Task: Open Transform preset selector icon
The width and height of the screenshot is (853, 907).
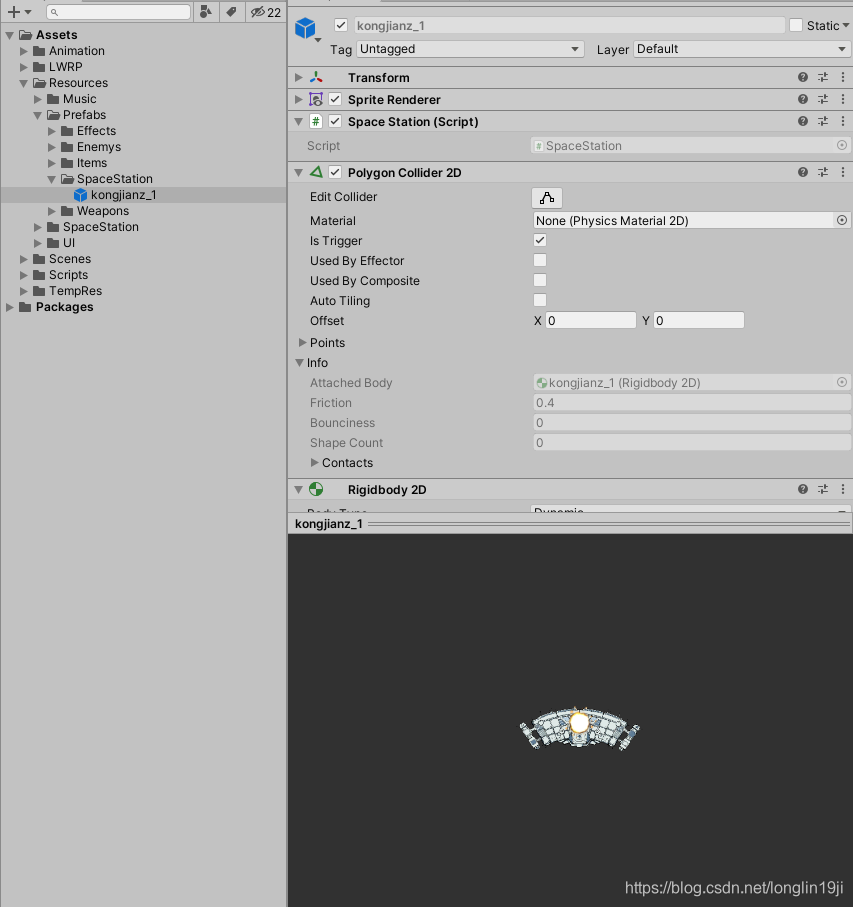Action: (823, 77)
